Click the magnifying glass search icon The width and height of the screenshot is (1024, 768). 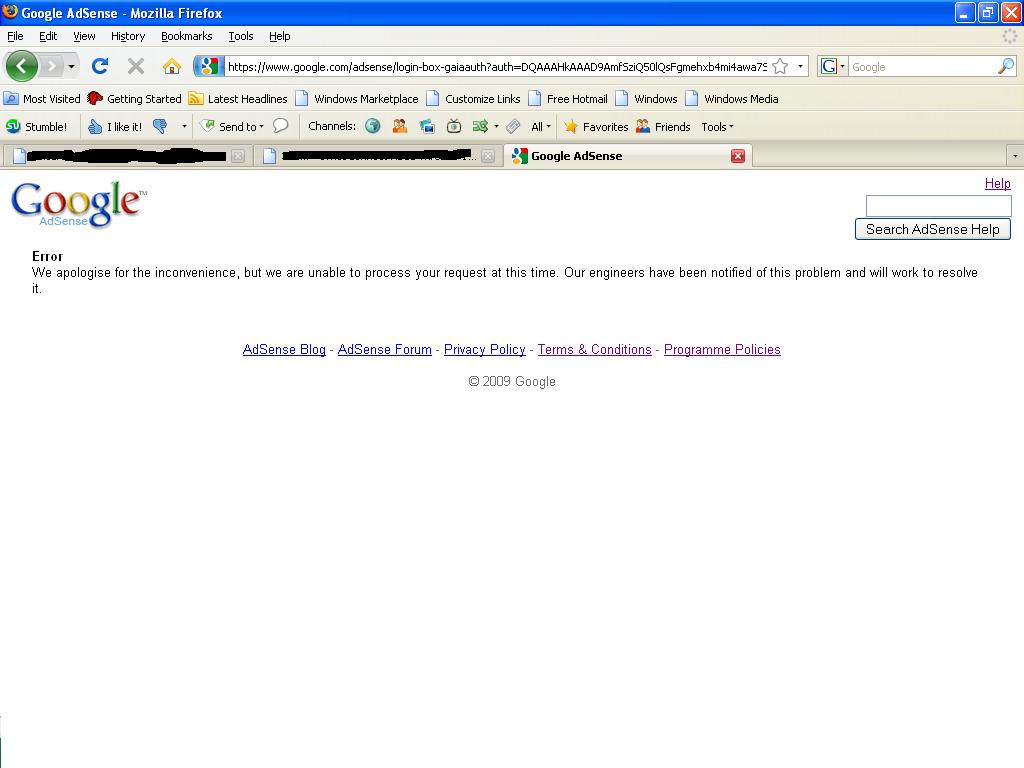tap(1006, 66)
